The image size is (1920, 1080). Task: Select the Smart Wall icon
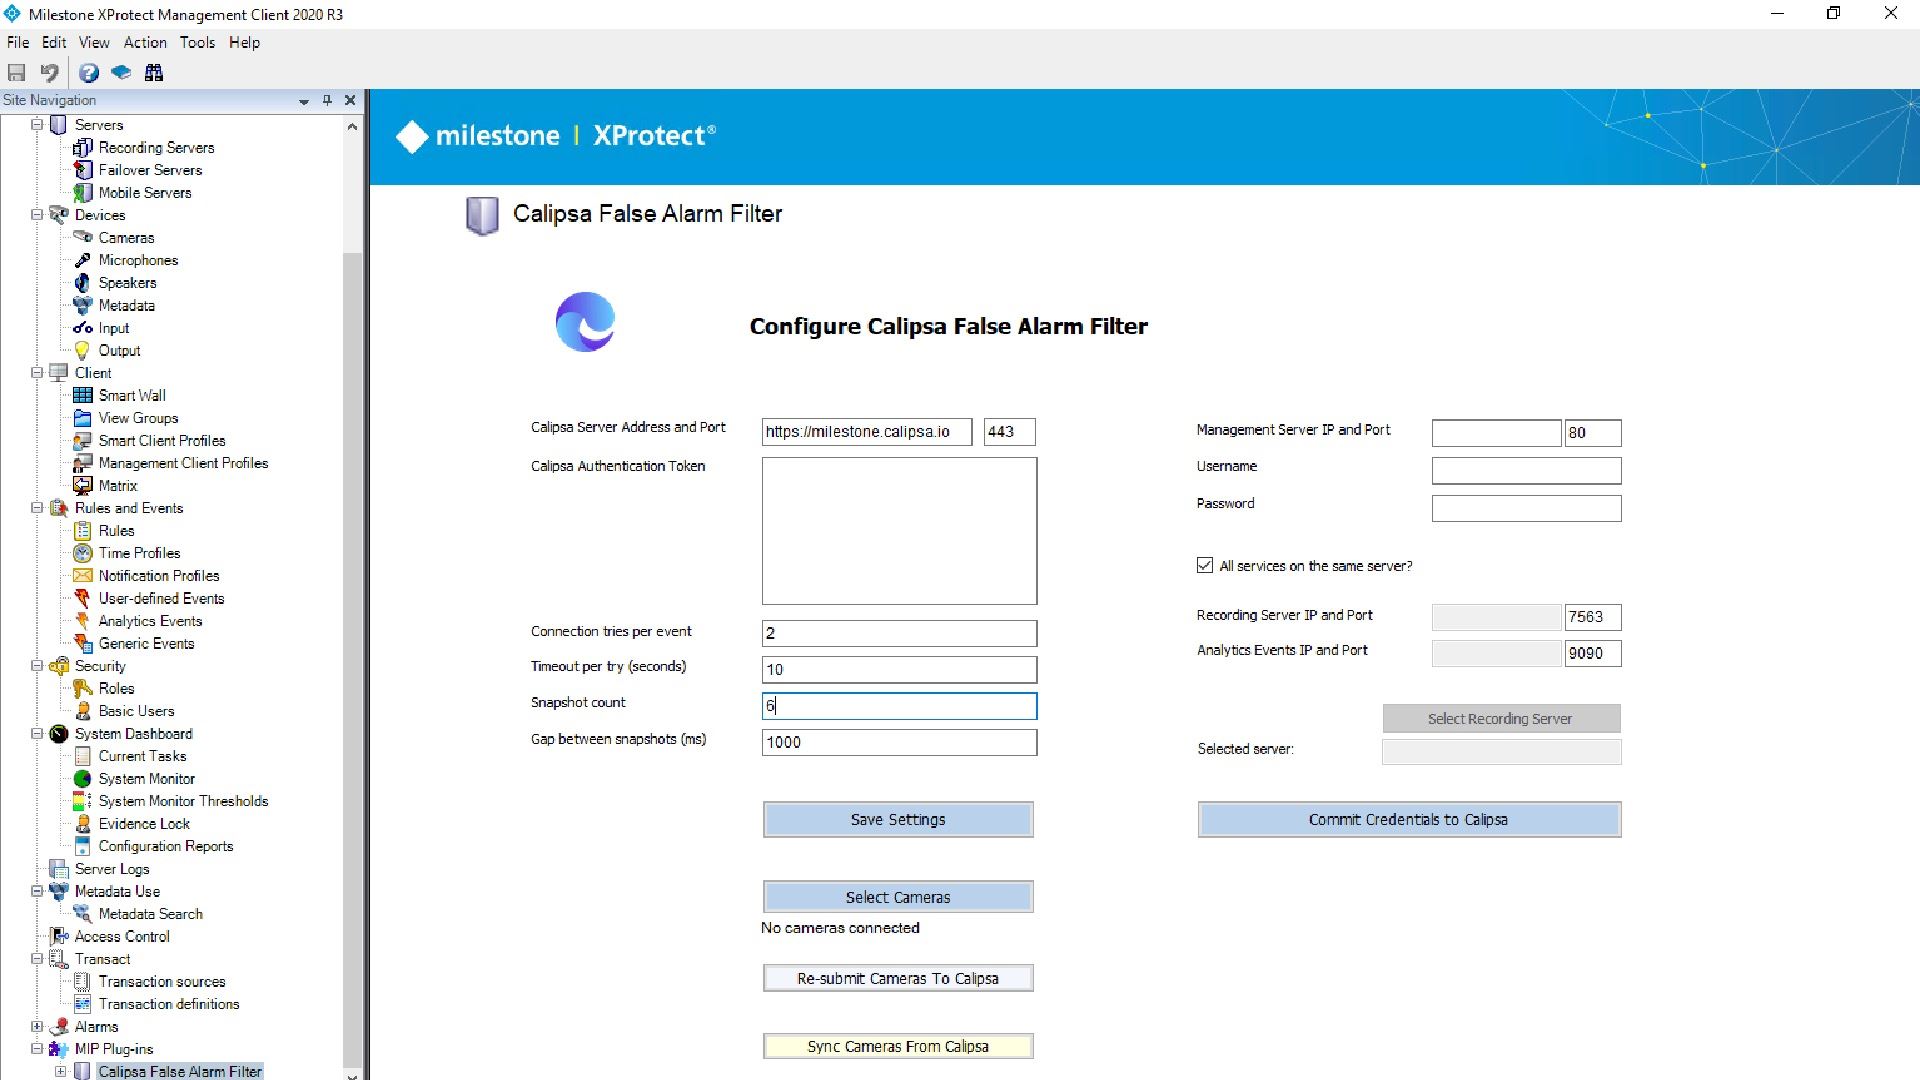(x=83, y=395)
